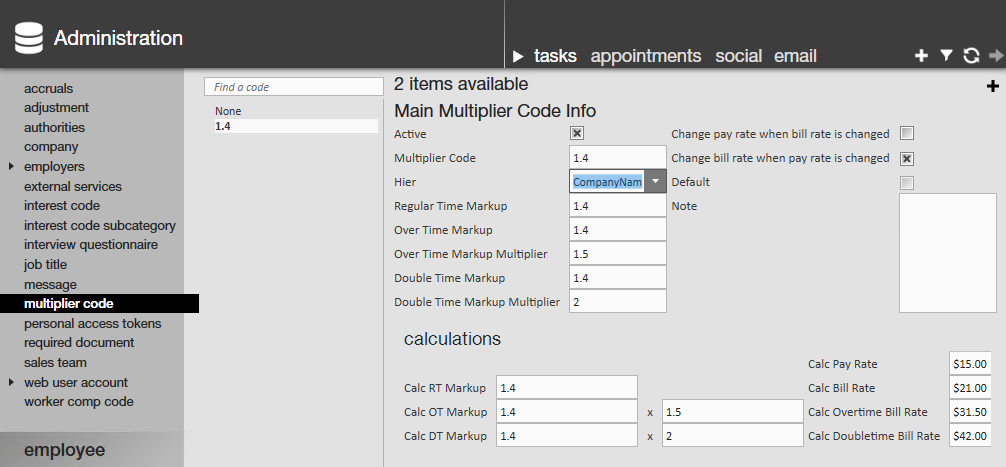Screen dimensions: 1006x467
Task: Enable change pay rate when bill rate changes
Action: pos(907,133)
